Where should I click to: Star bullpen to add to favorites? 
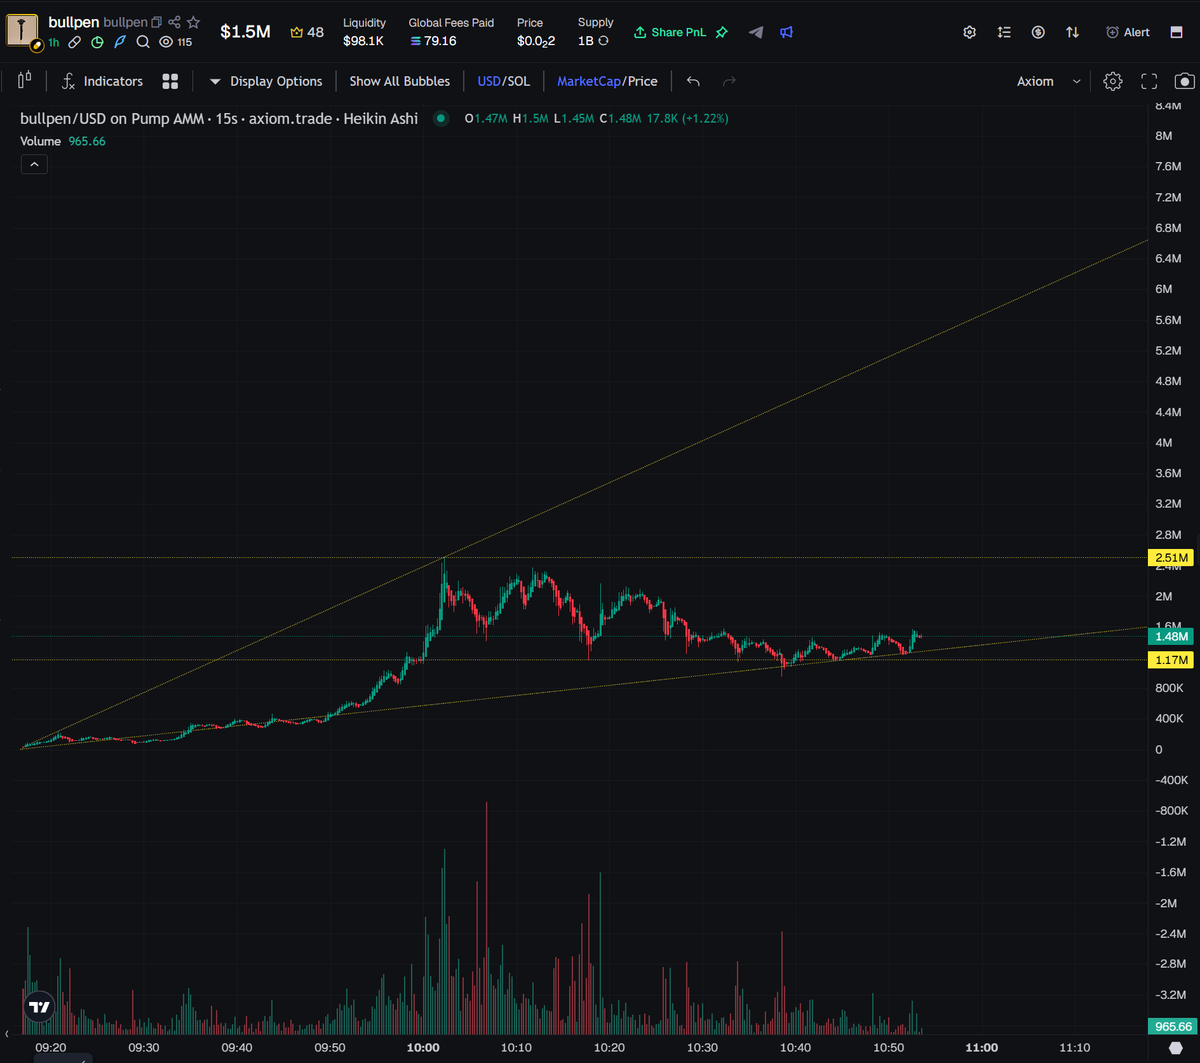(194, 22)
